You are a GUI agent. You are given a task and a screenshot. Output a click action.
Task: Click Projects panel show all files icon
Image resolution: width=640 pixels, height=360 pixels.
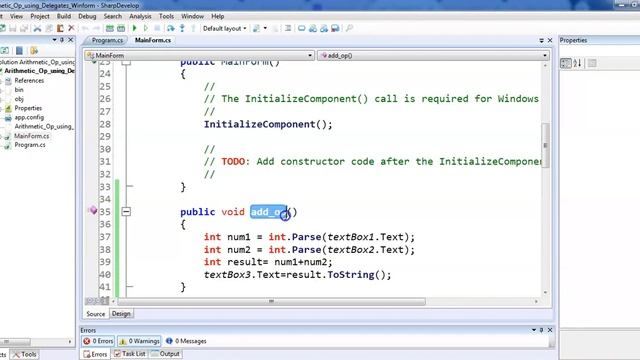(x=34, y=51)
